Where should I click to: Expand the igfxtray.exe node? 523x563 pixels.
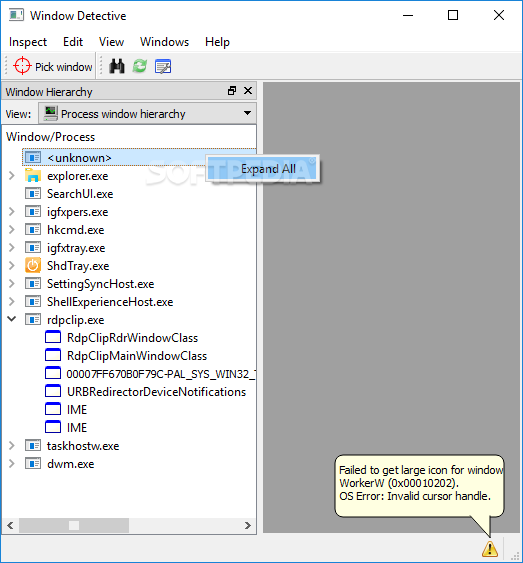12,247
